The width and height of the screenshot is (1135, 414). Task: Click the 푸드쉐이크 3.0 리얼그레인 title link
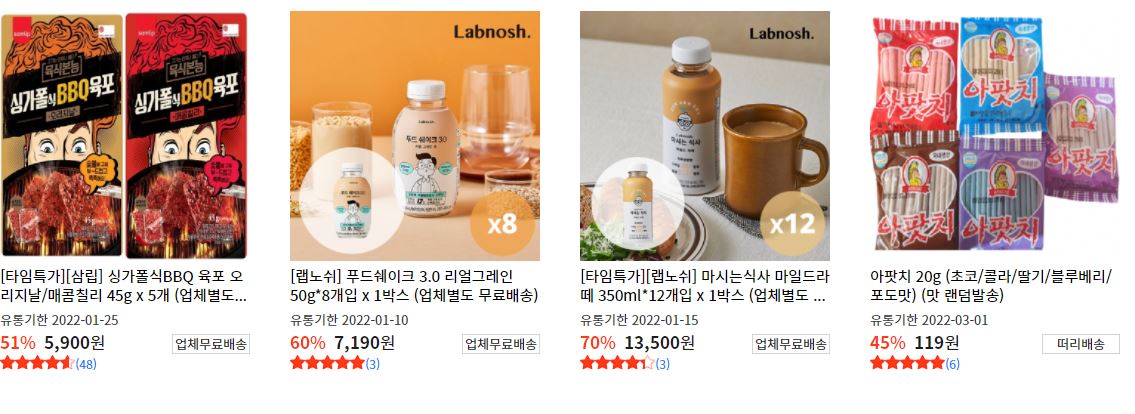click(414, 287)
